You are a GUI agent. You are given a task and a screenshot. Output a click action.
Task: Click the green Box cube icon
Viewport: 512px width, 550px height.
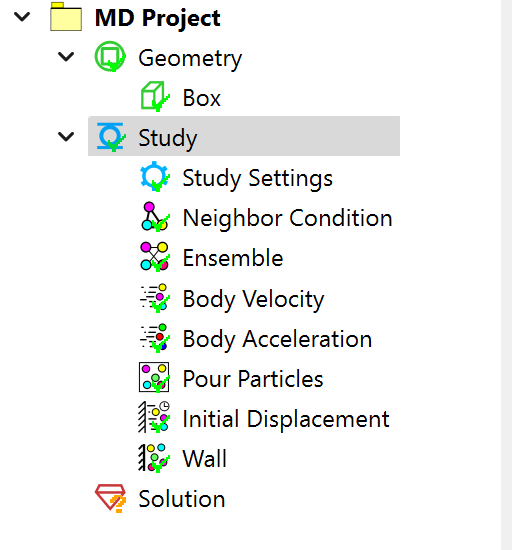coord(155,96)
